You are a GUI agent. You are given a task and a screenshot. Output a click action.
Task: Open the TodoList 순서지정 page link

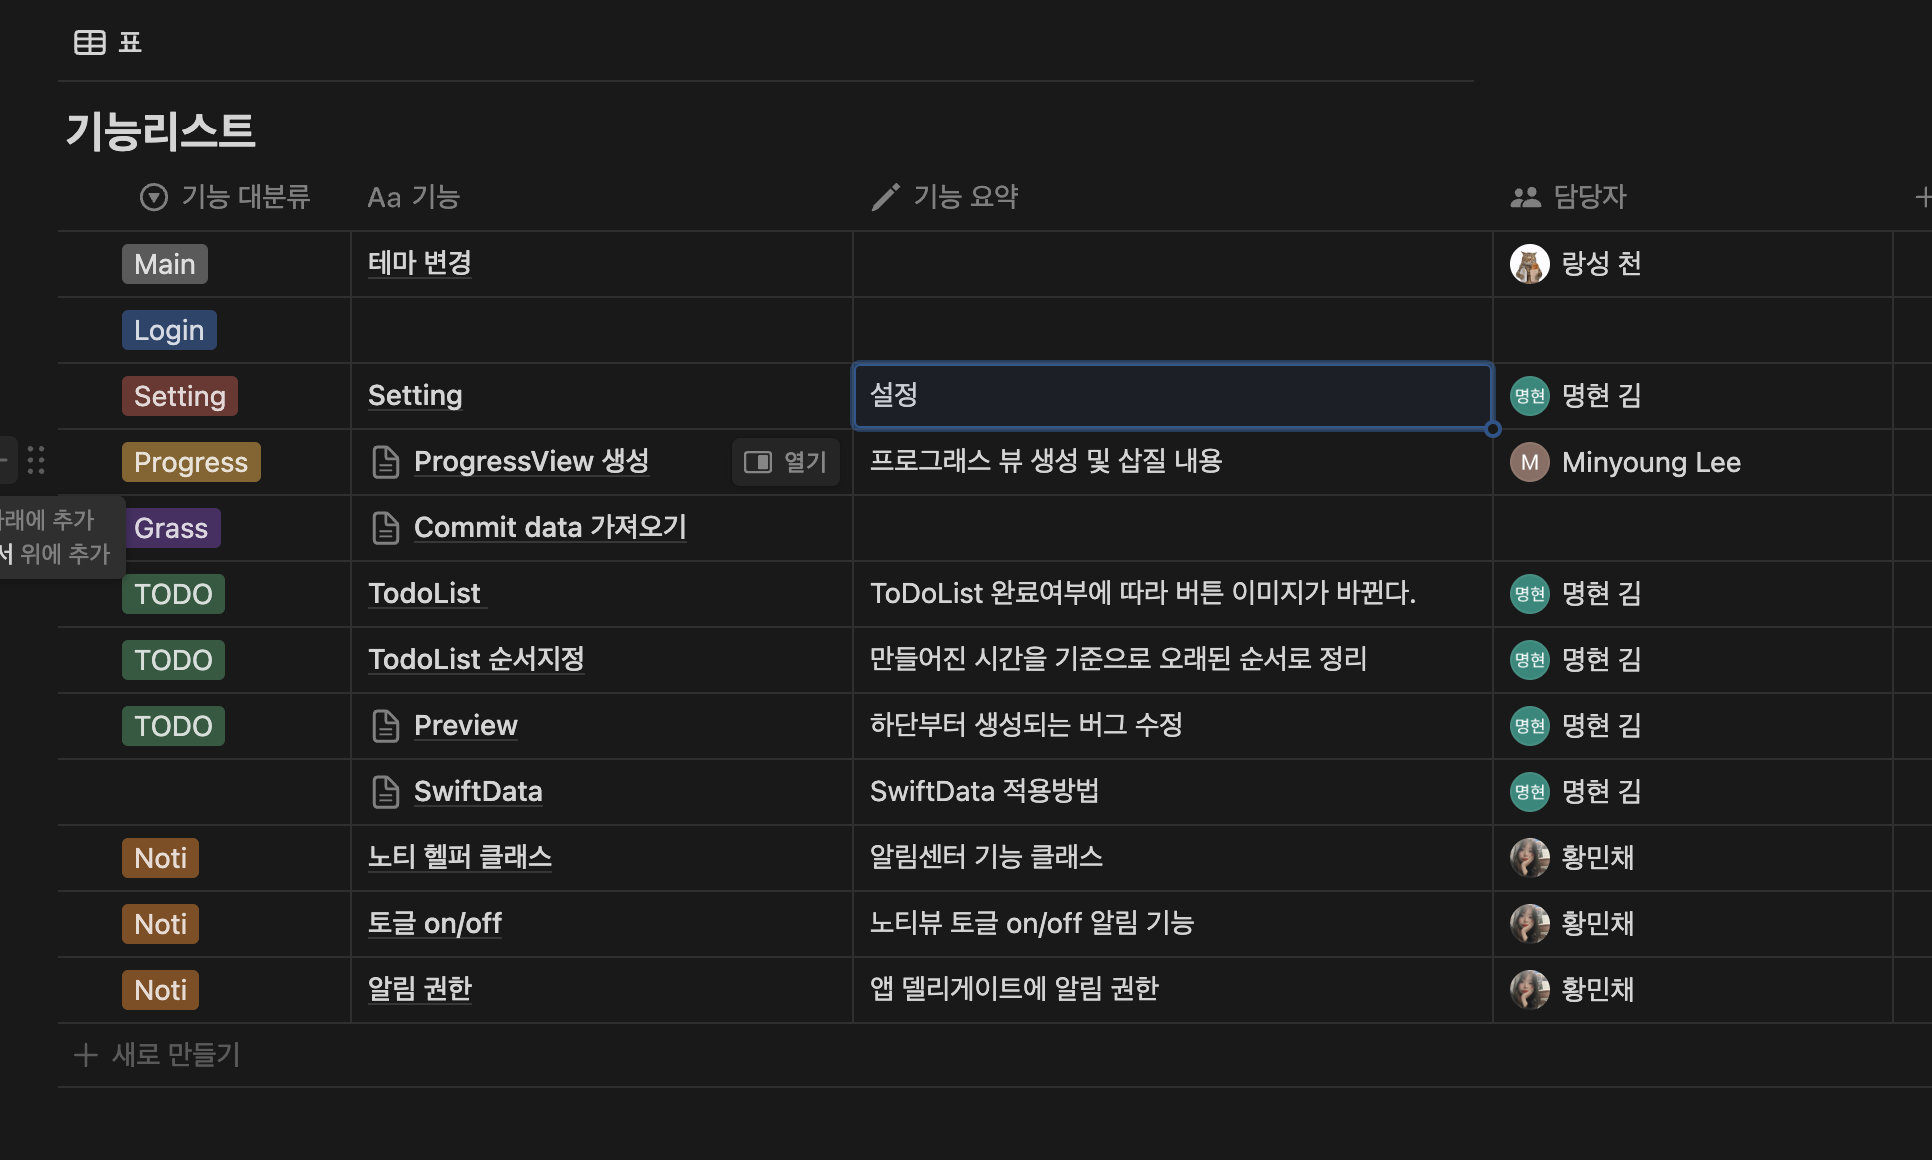[476, 660]
